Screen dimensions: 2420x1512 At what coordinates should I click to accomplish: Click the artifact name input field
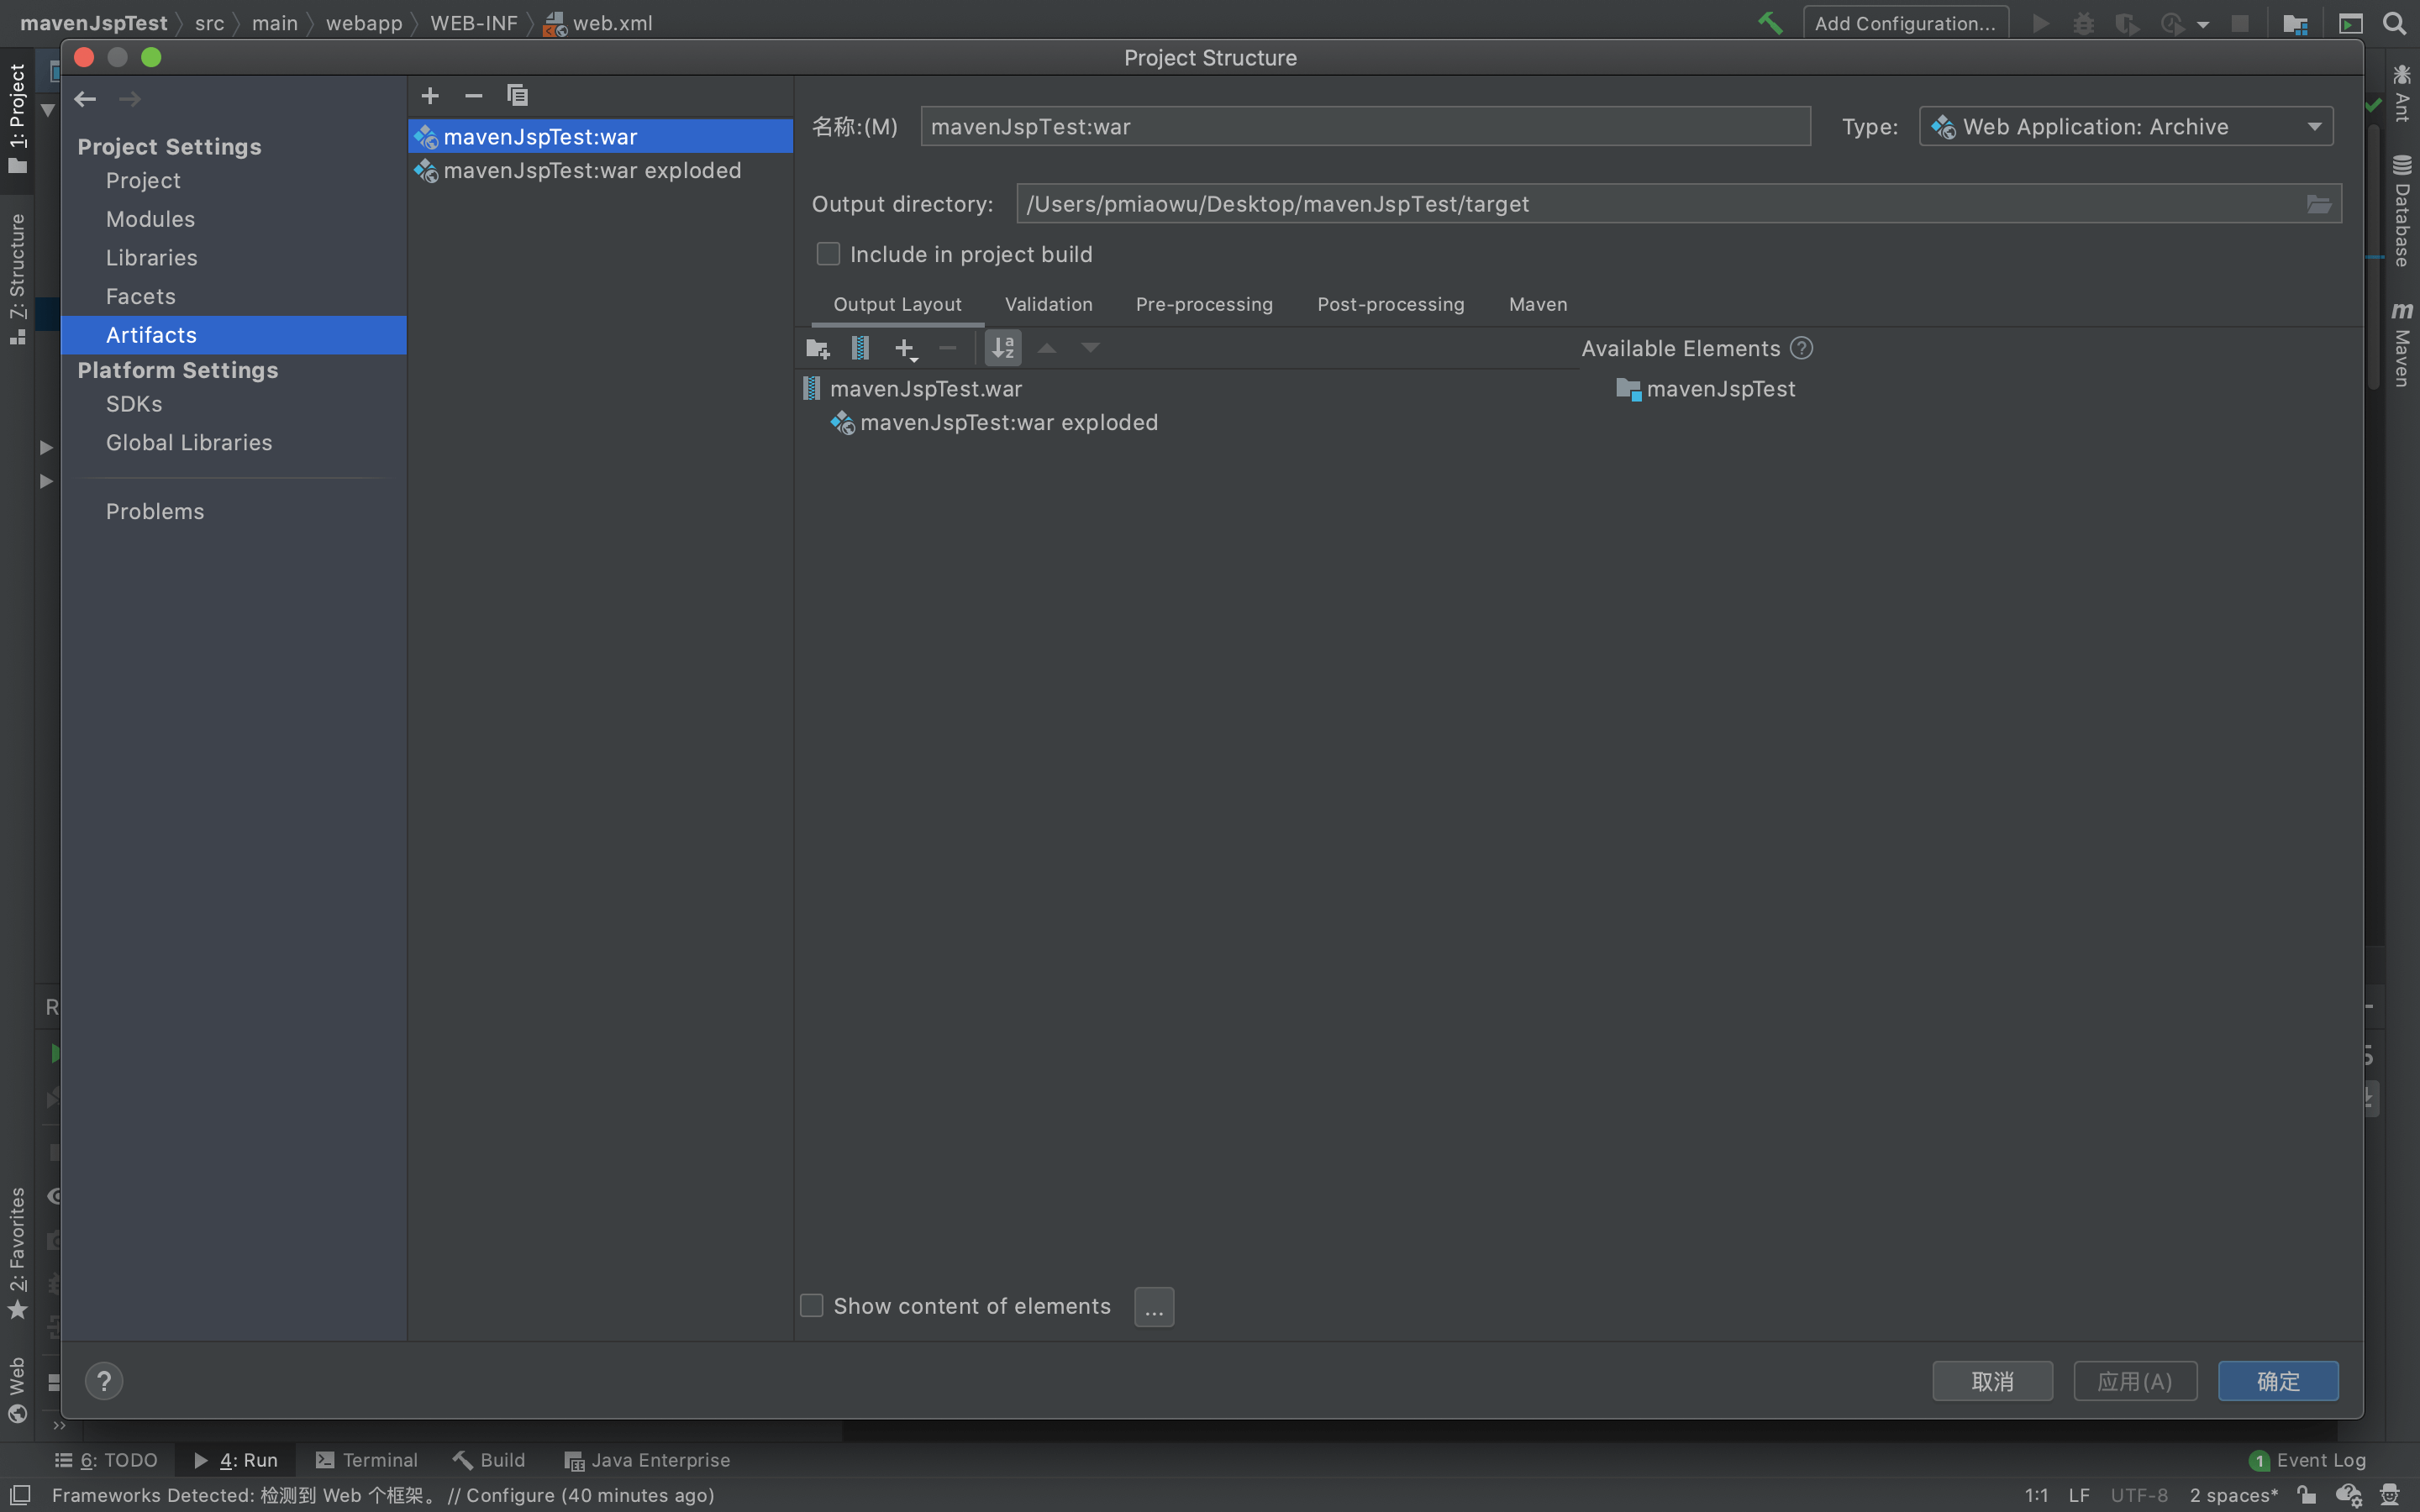1365,127
